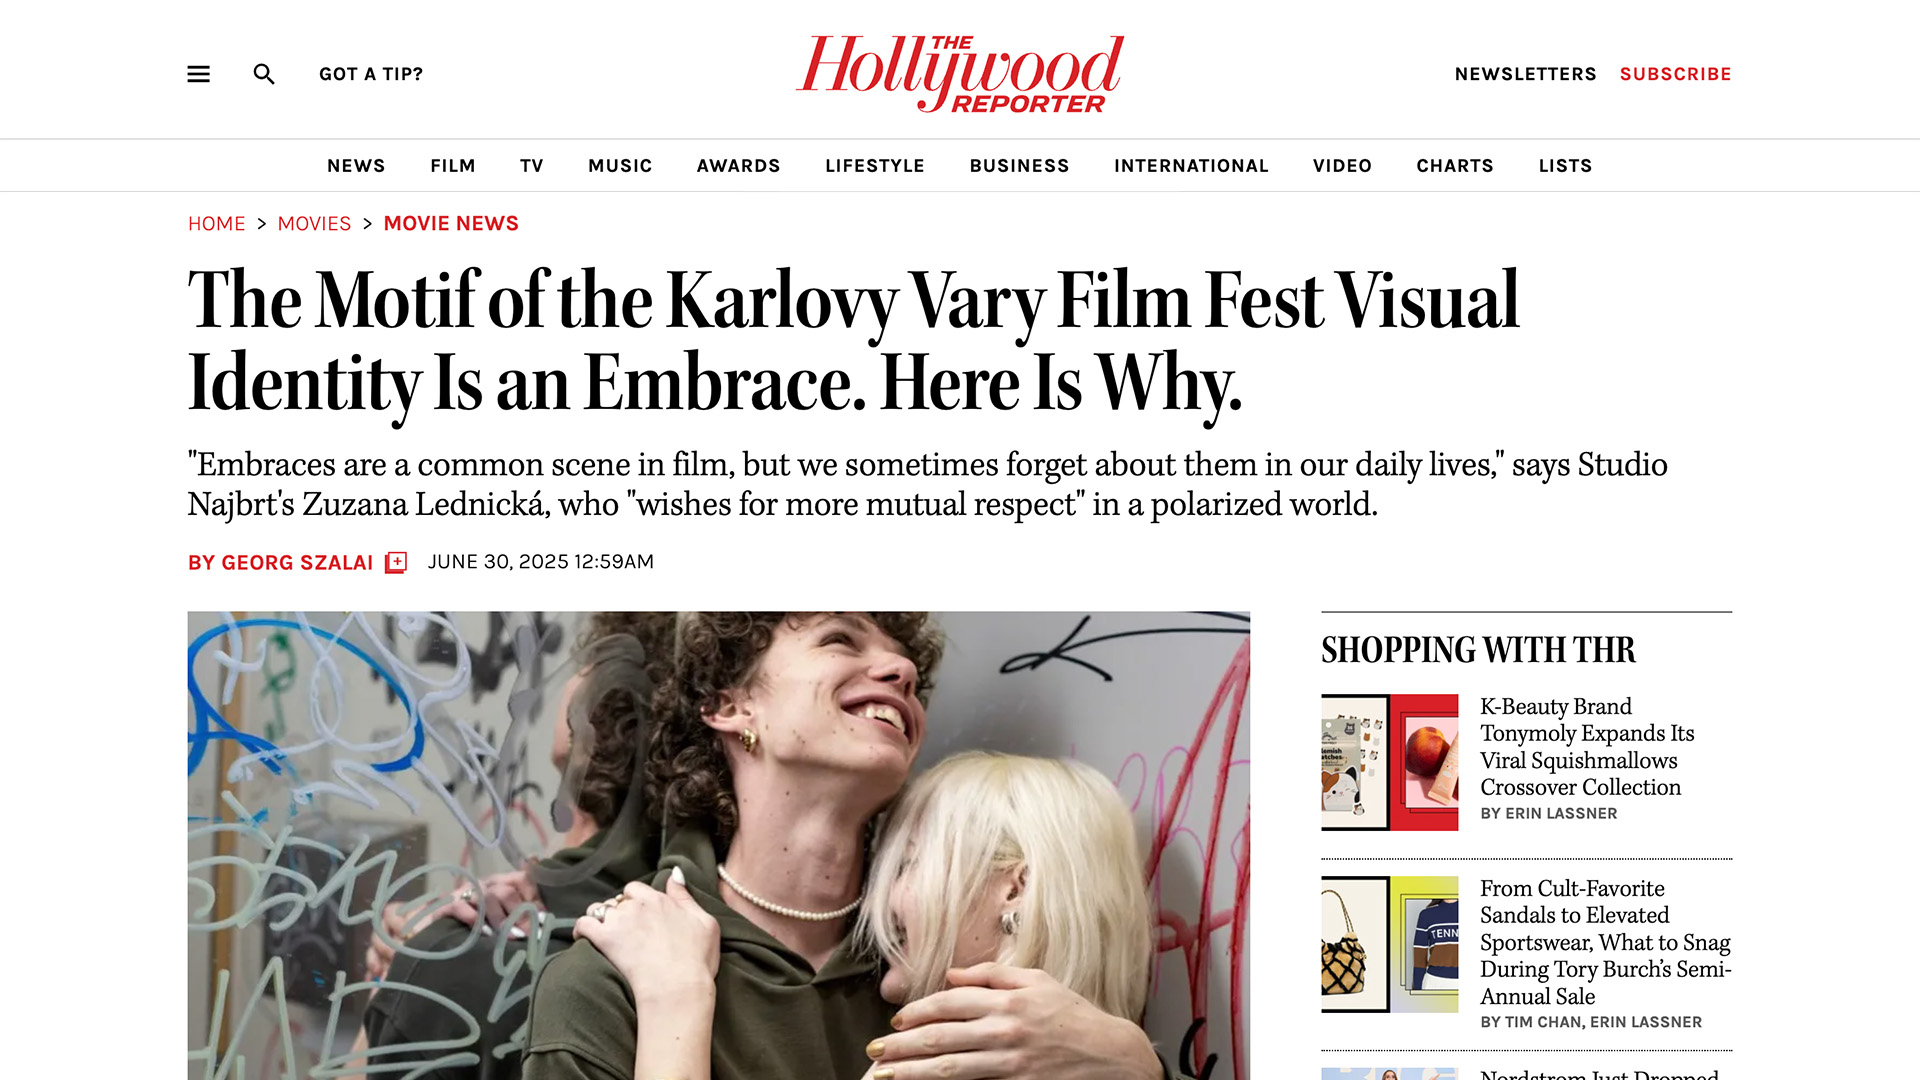
Task: Click the follow author plus icon
Action: click(396, 562)
